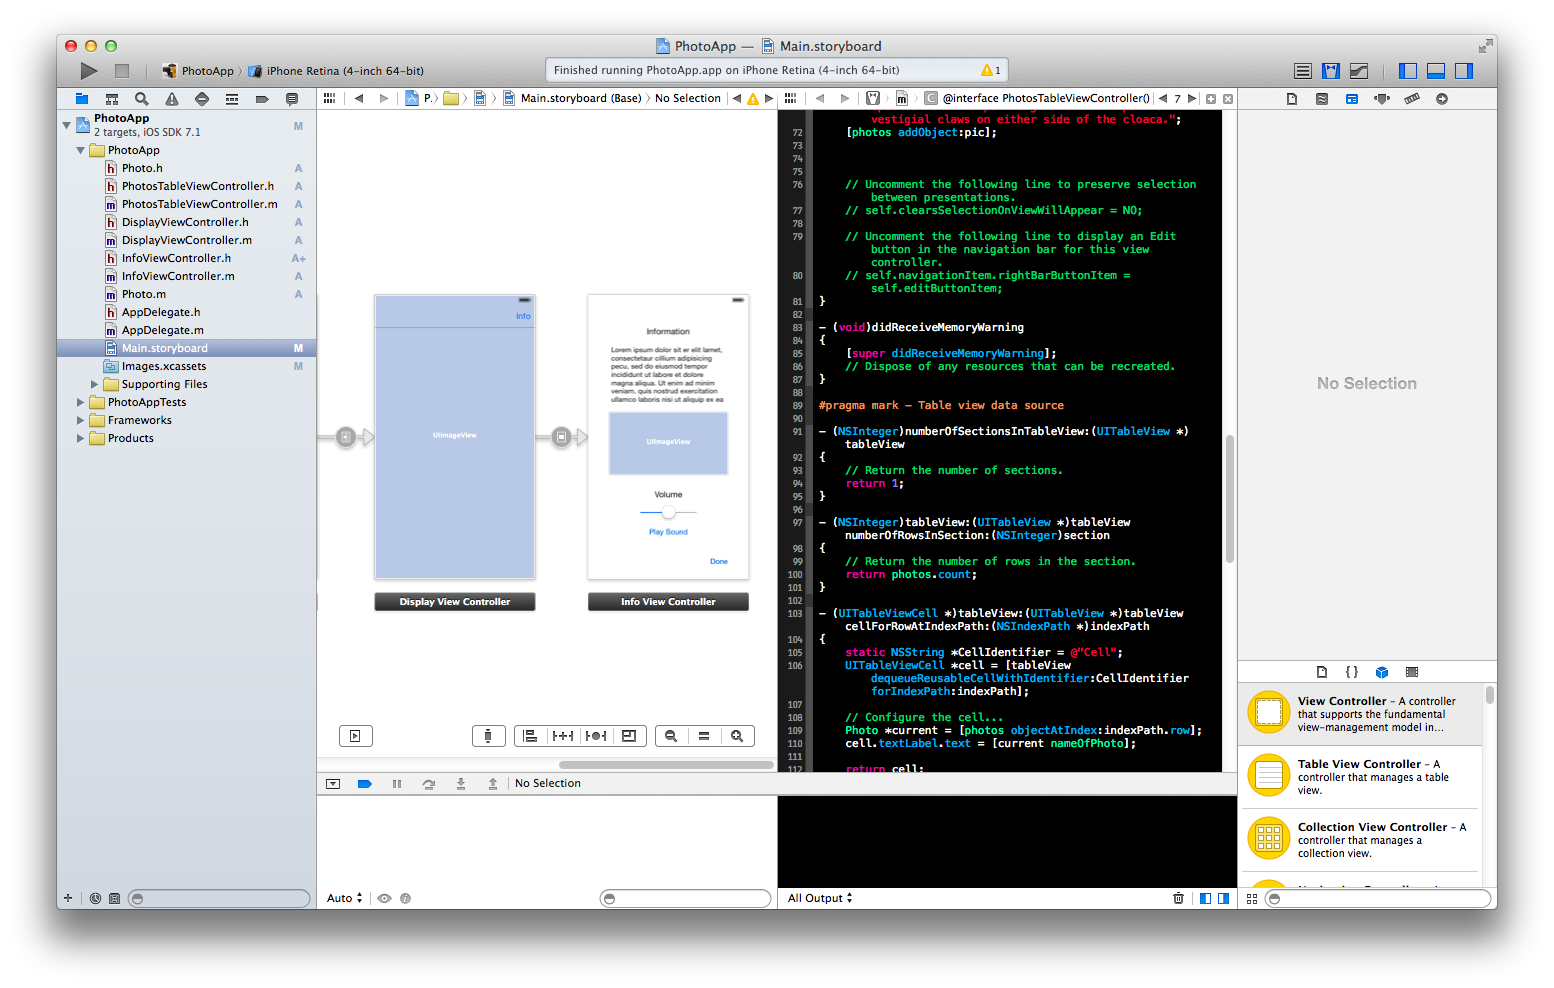The width and height of the screenshot is (1554, 988).
Task: Open the Media library
Action: click(x=1412, y=672)
